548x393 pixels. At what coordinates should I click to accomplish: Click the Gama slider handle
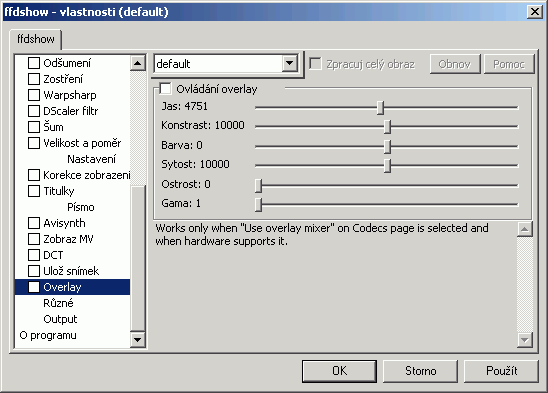[x=258, y=204]
